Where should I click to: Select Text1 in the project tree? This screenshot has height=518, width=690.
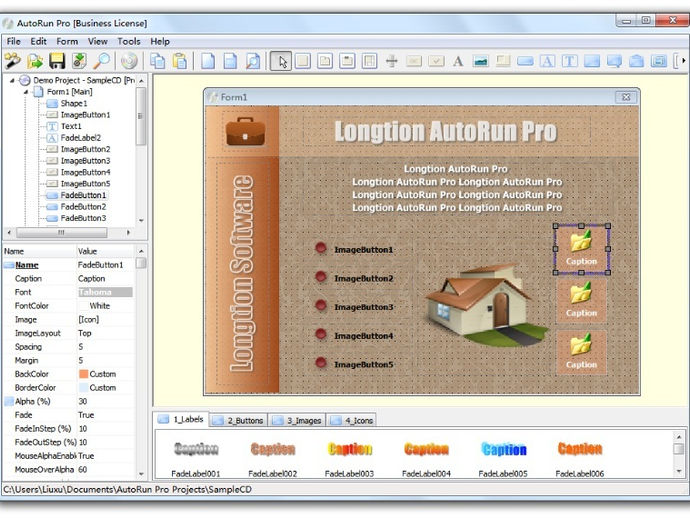click(71, 126)
